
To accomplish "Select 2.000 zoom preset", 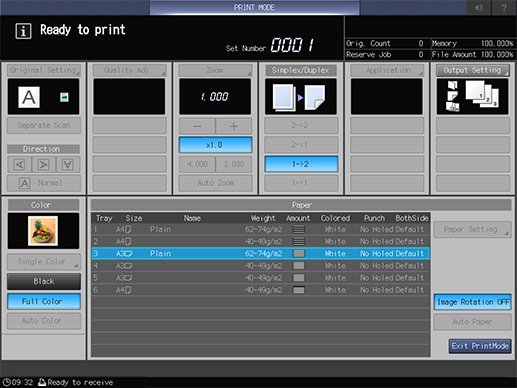I will tap(234, 164).
